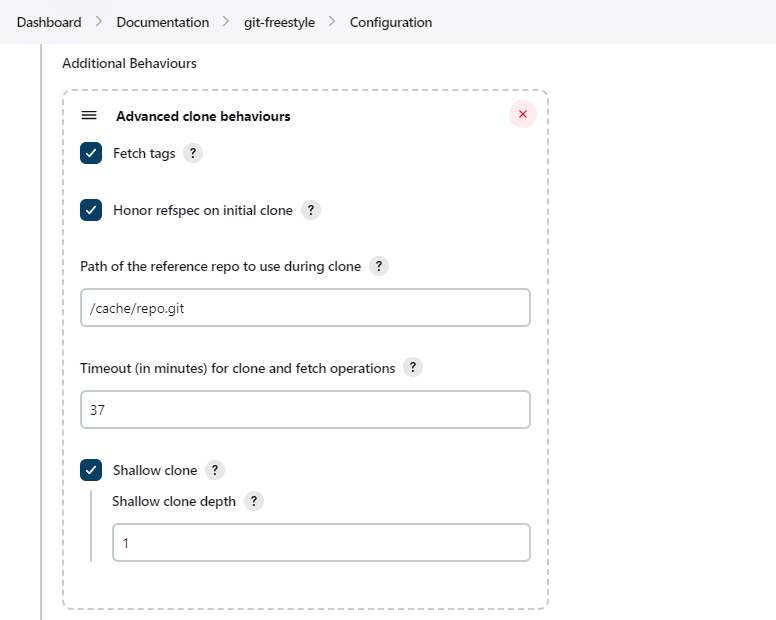Click the Shallow clone depth label
Viewport: 776px width, 620px height.
174,501
